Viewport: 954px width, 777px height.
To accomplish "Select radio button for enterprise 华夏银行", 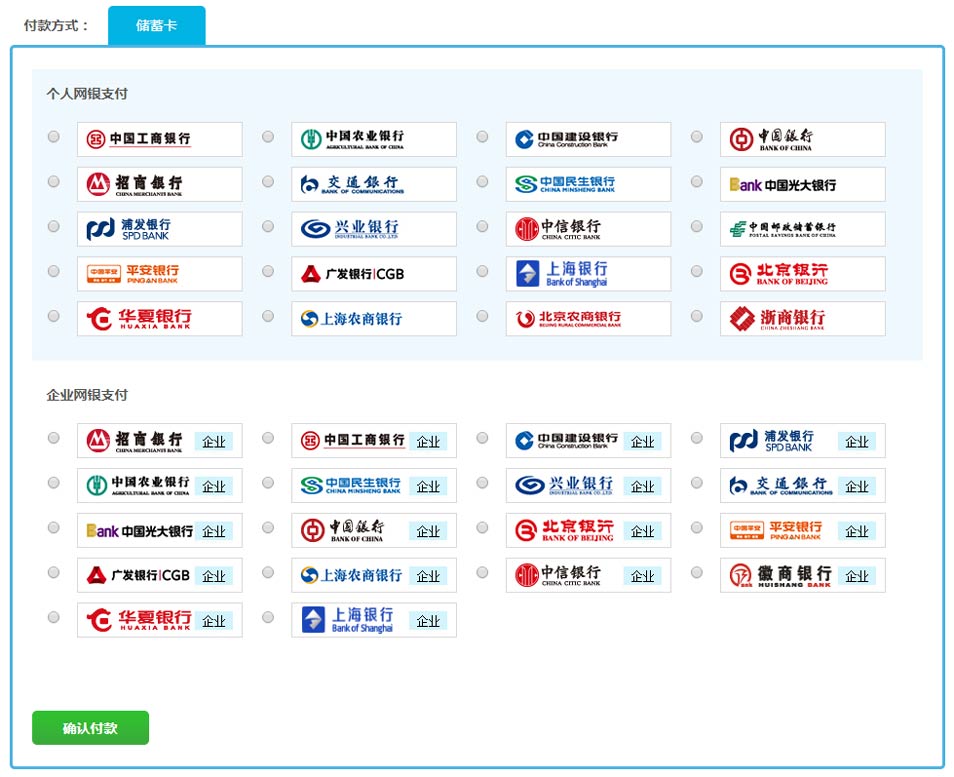I will 54,617.
